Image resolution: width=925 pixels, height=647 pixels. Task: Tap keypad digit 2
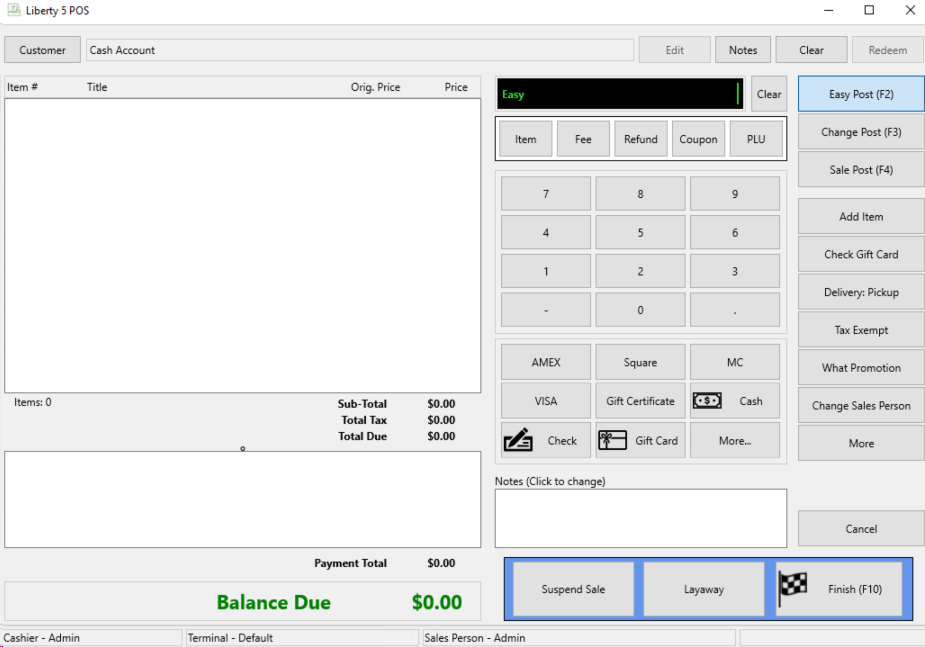[640, 271]
